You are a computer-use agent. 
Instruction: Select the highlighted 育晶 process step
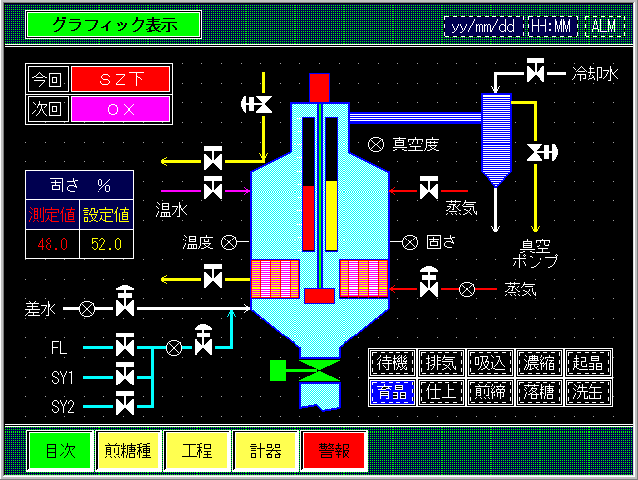coord(390,391)
